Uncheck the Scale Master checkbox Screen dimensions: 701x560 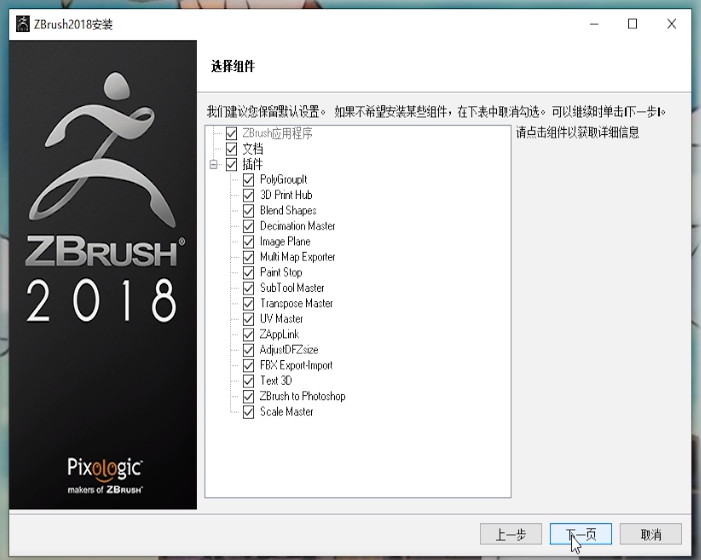click(249, 412)
